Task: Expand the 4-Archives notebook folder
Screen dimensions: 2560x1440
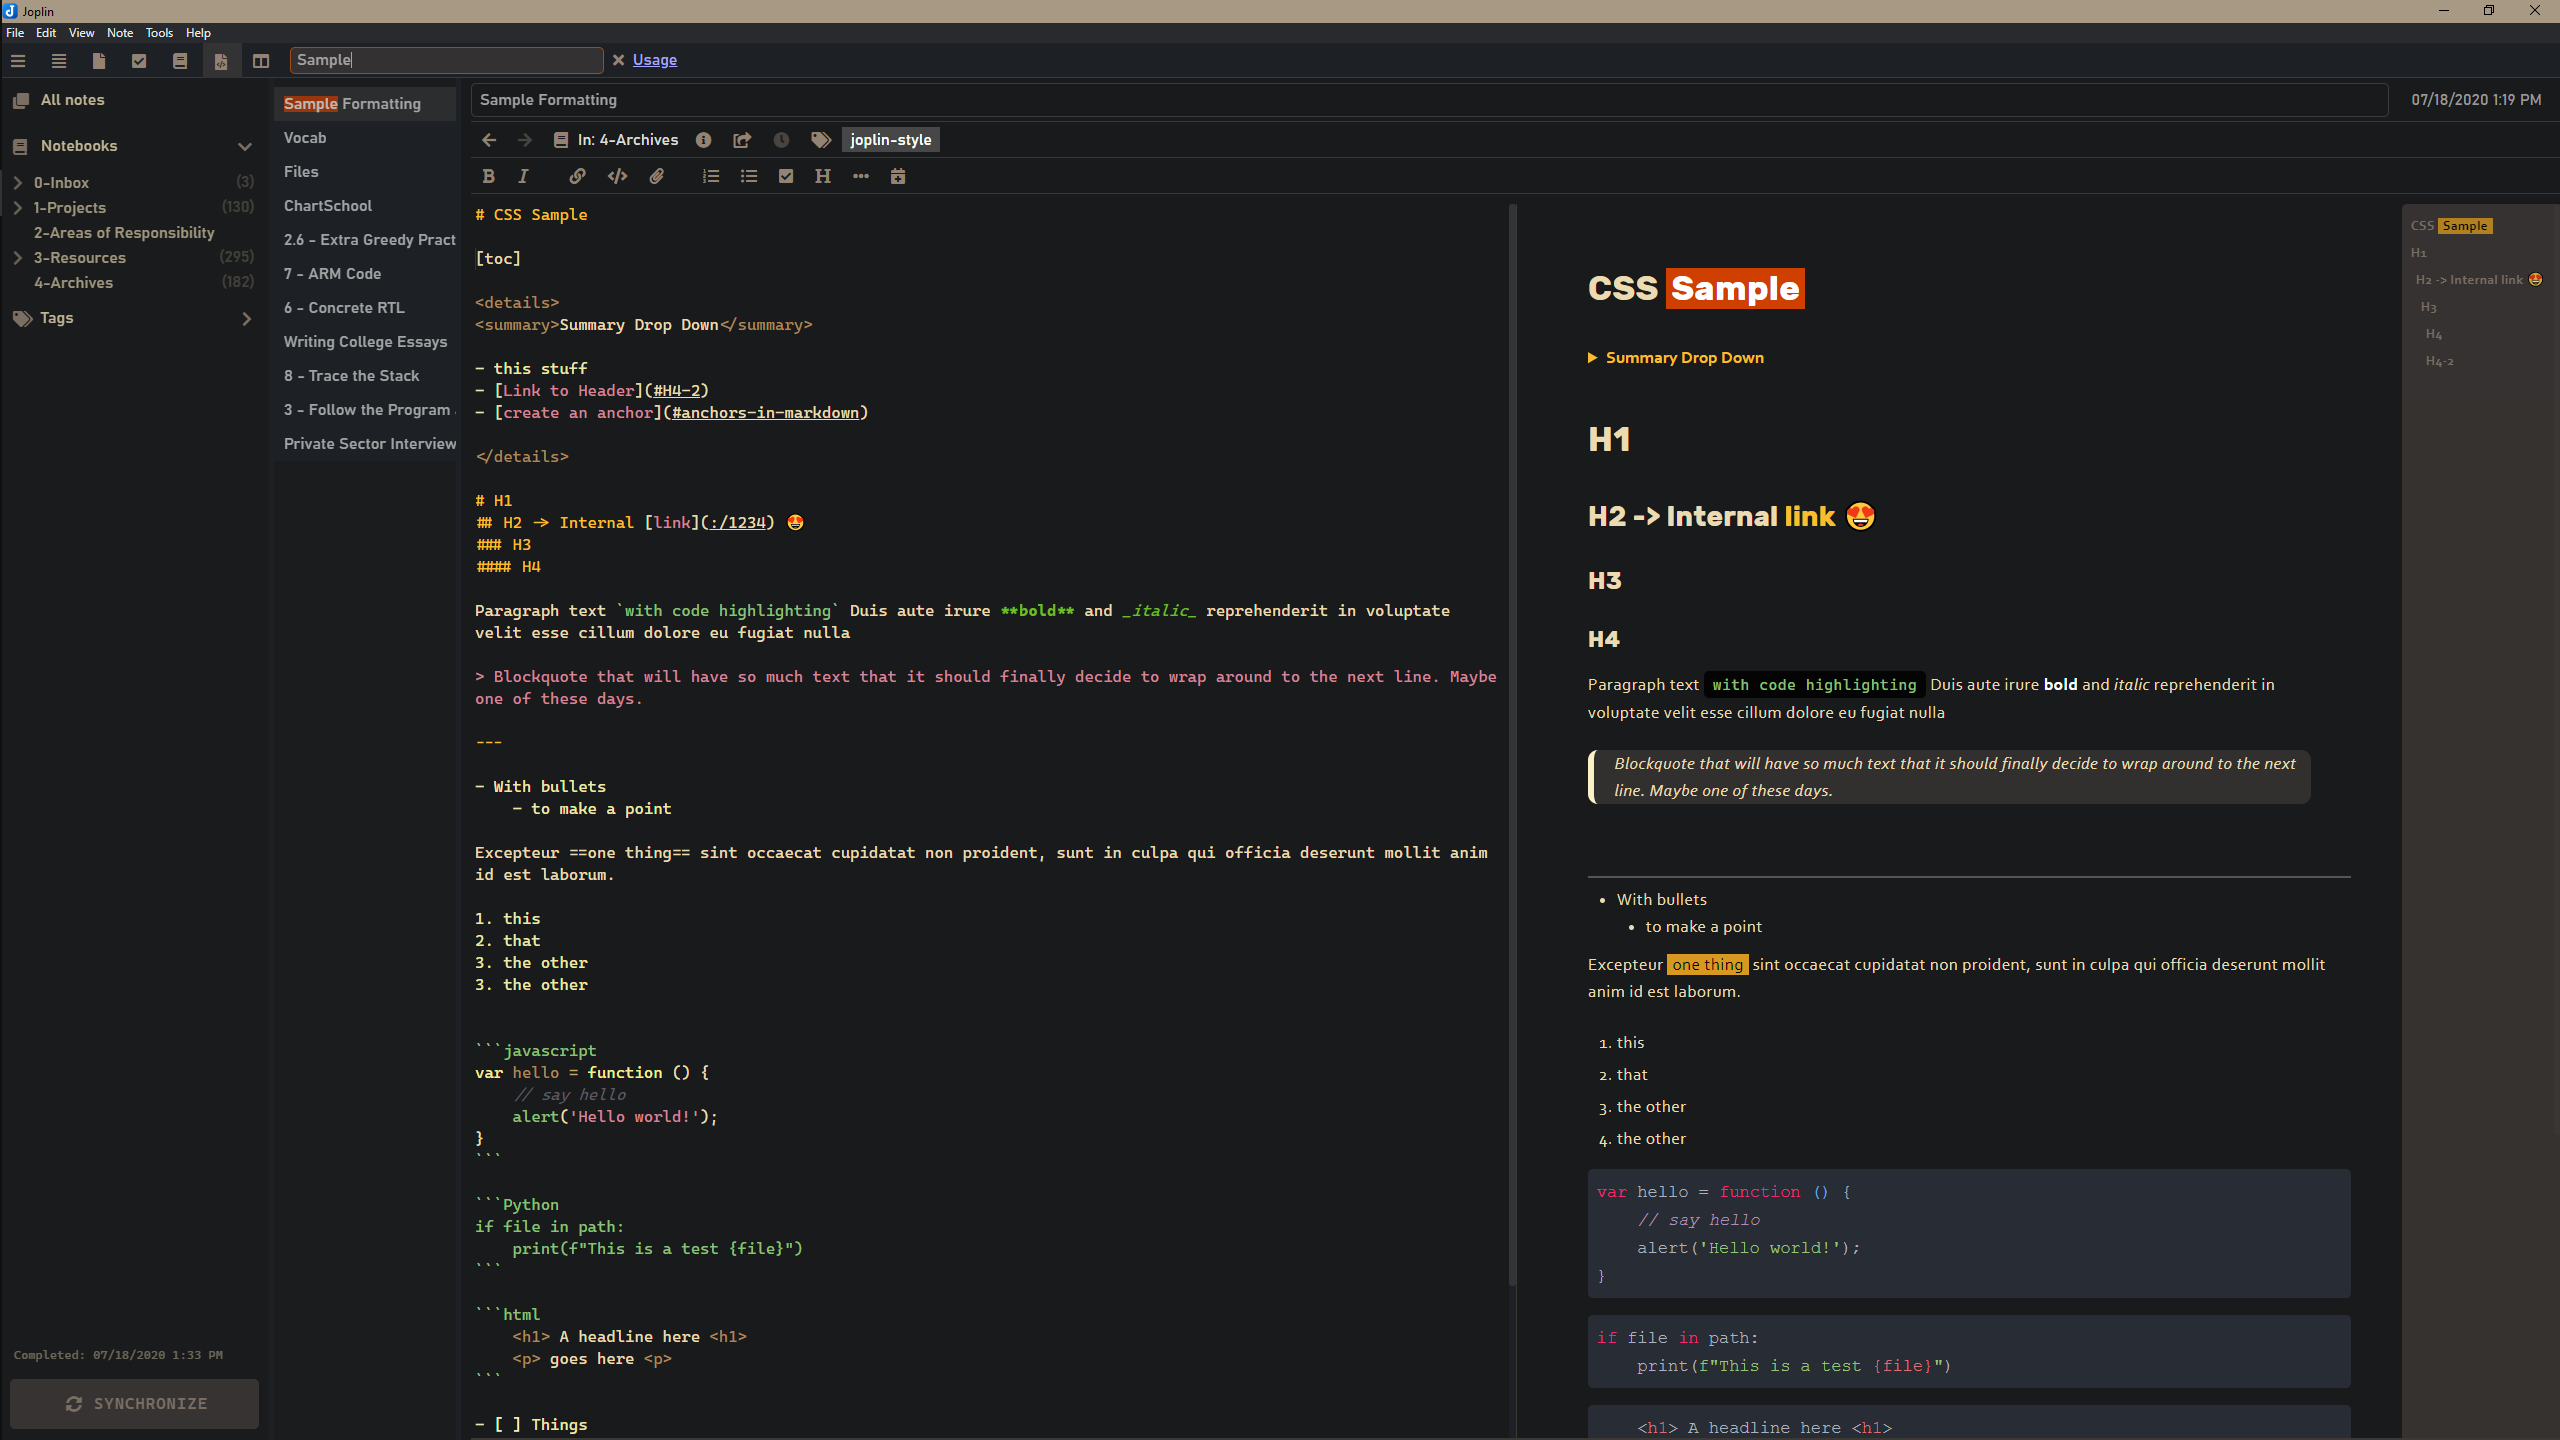Action: [x=18, y=283]
